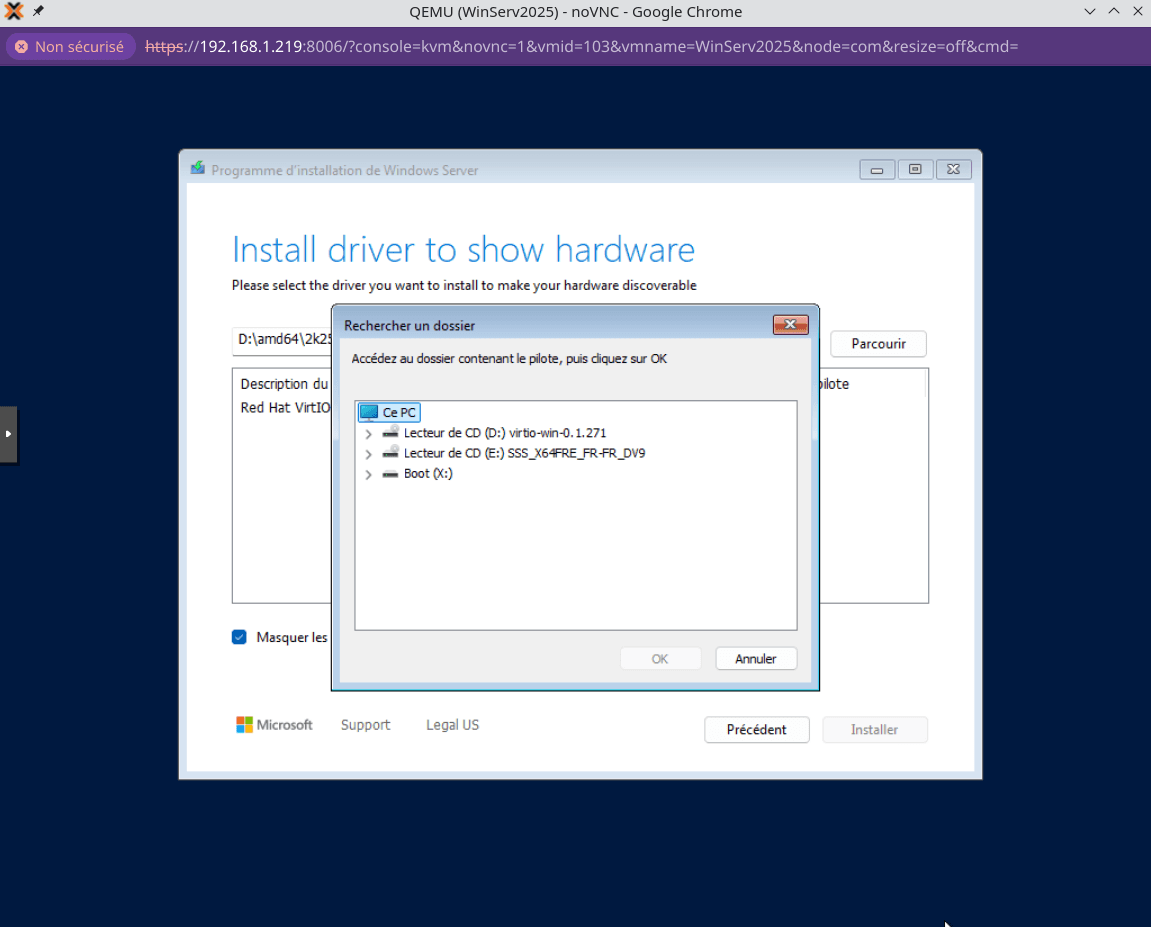Click the D: CD drive icon

click(x=391, y=432)
